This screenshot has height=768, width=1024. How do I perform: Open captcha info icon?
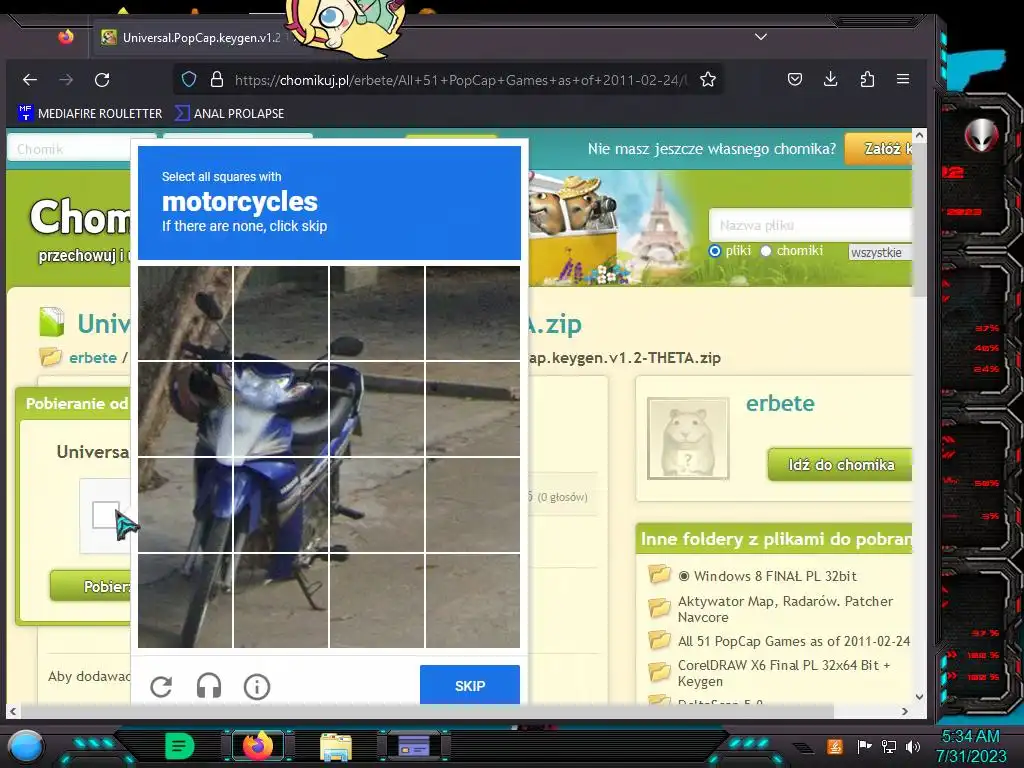[257, 686]
